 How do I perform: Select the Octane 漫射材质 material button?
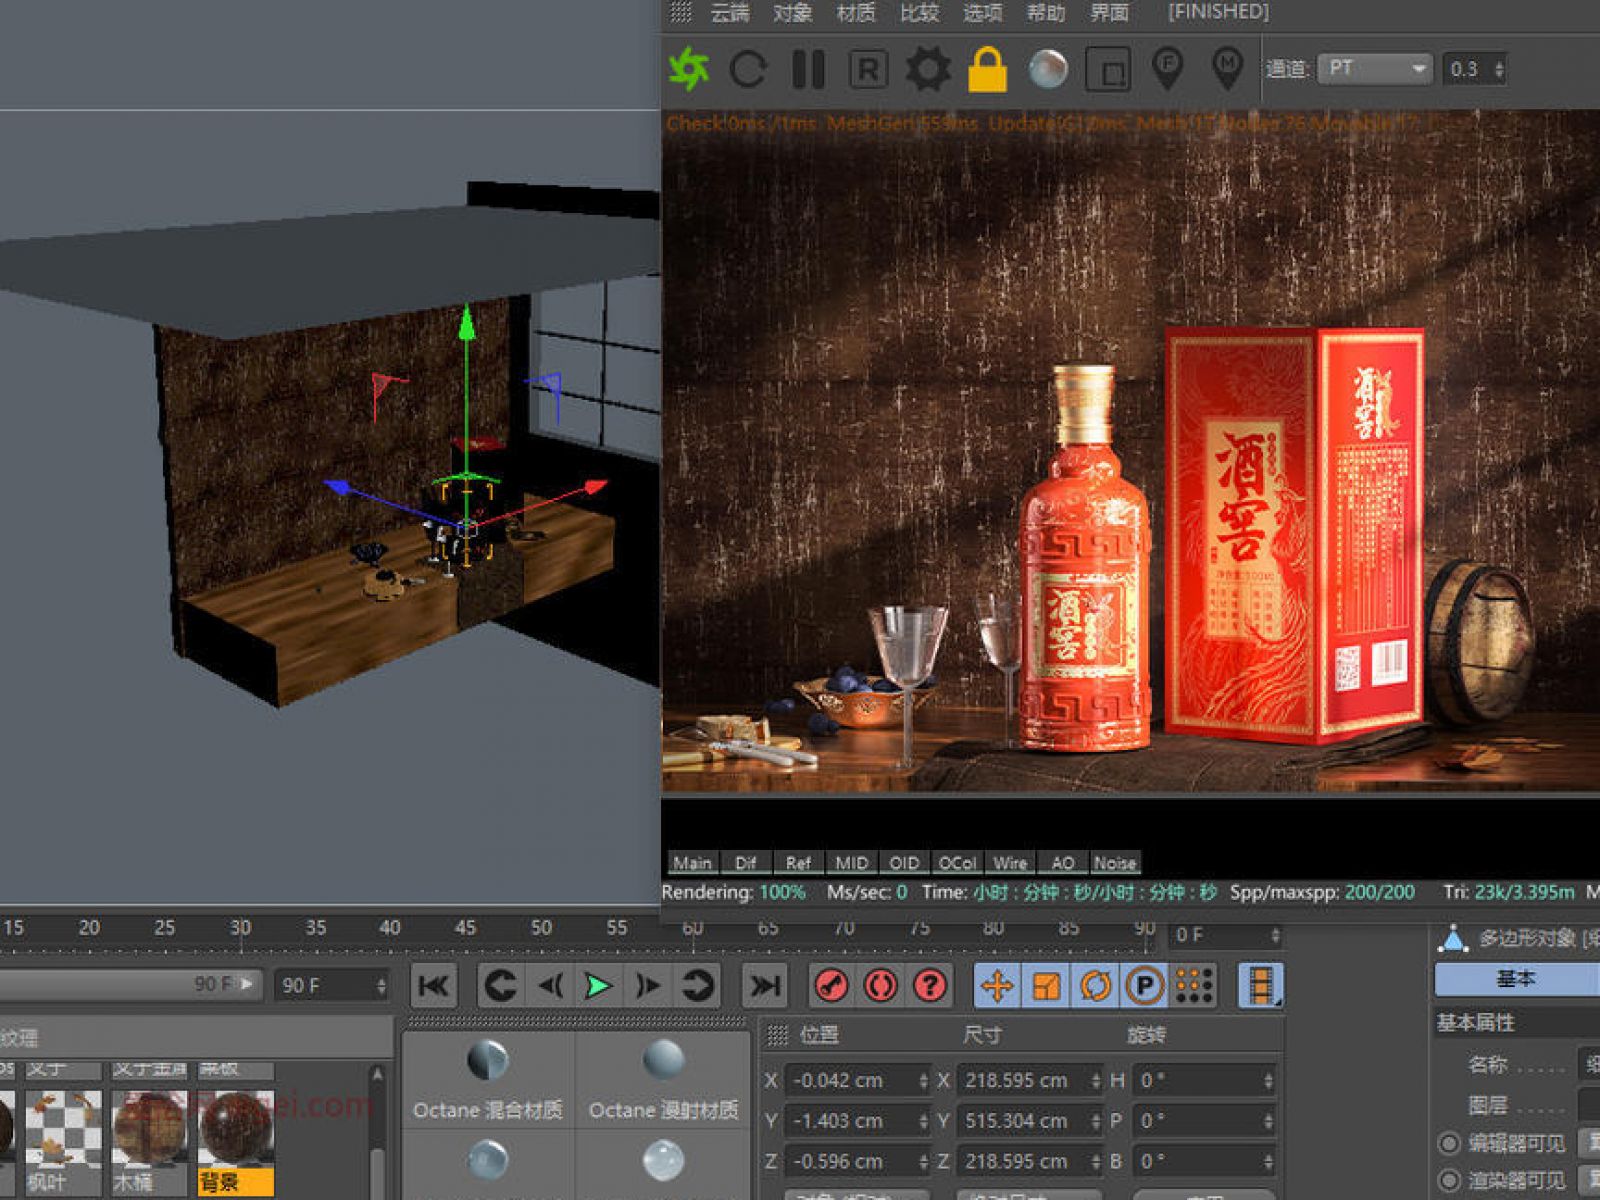(x=663, y=1080)
